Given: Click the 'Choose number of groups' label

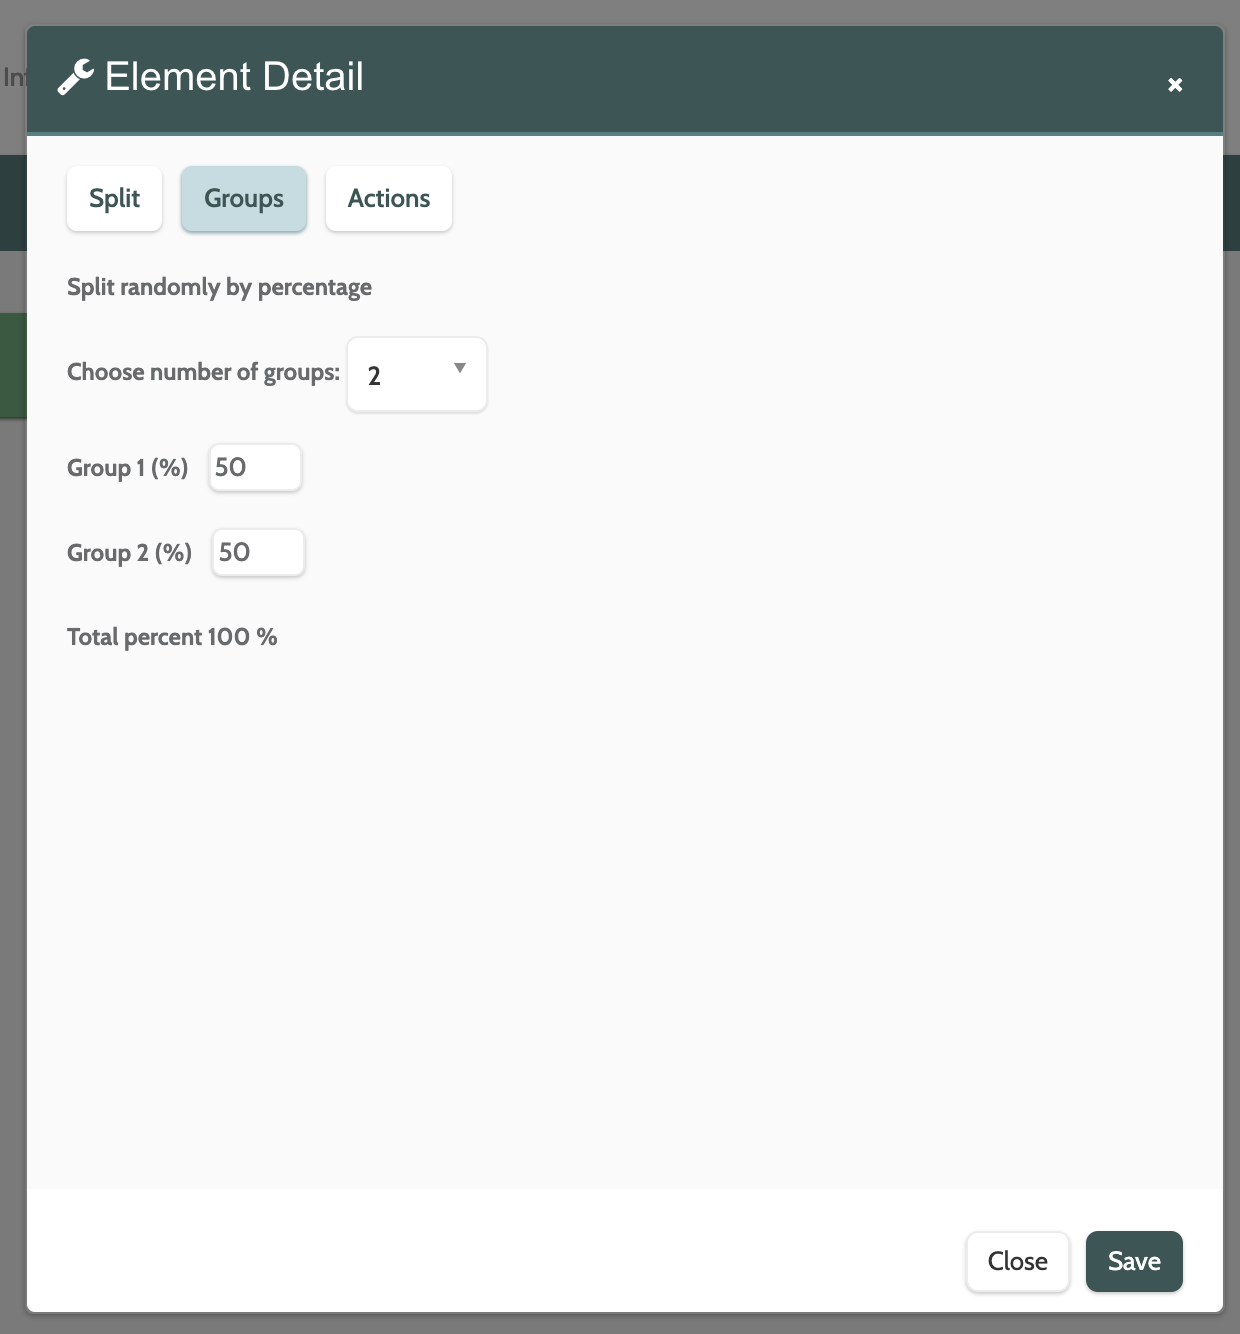Looking at the screenshot, I should [203, 373].
